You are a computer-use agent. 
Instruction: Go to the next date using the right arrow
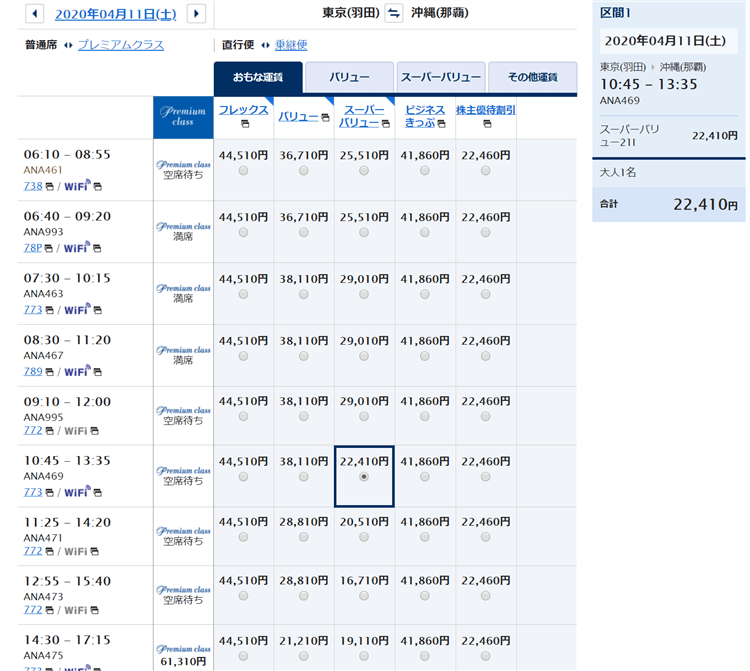[196, 14]
